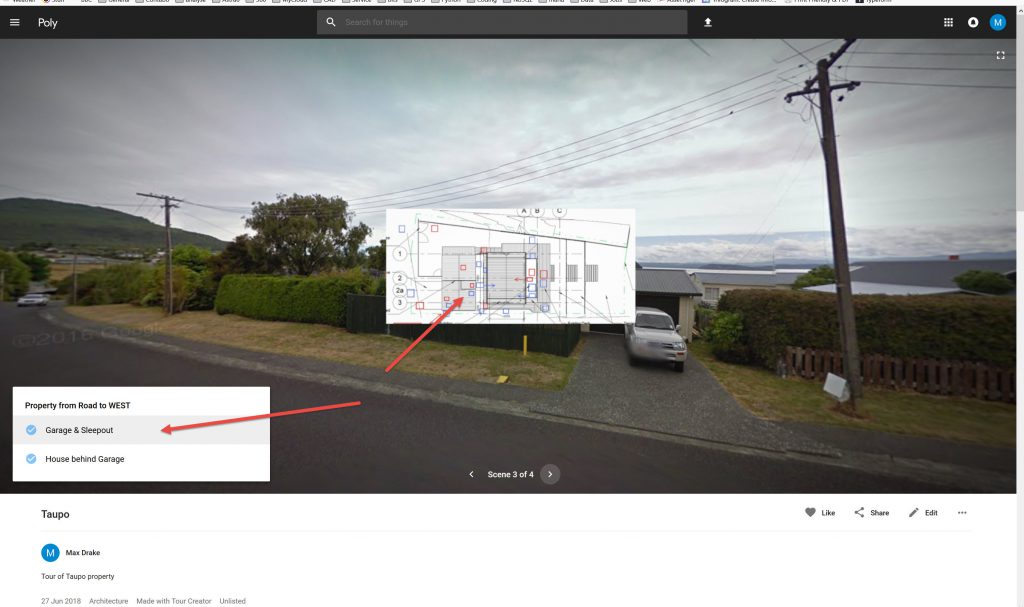The height and width of the screenshot is (607, 1024).
Task: Go to the previous scene arrow
Action: click(472, 474)
